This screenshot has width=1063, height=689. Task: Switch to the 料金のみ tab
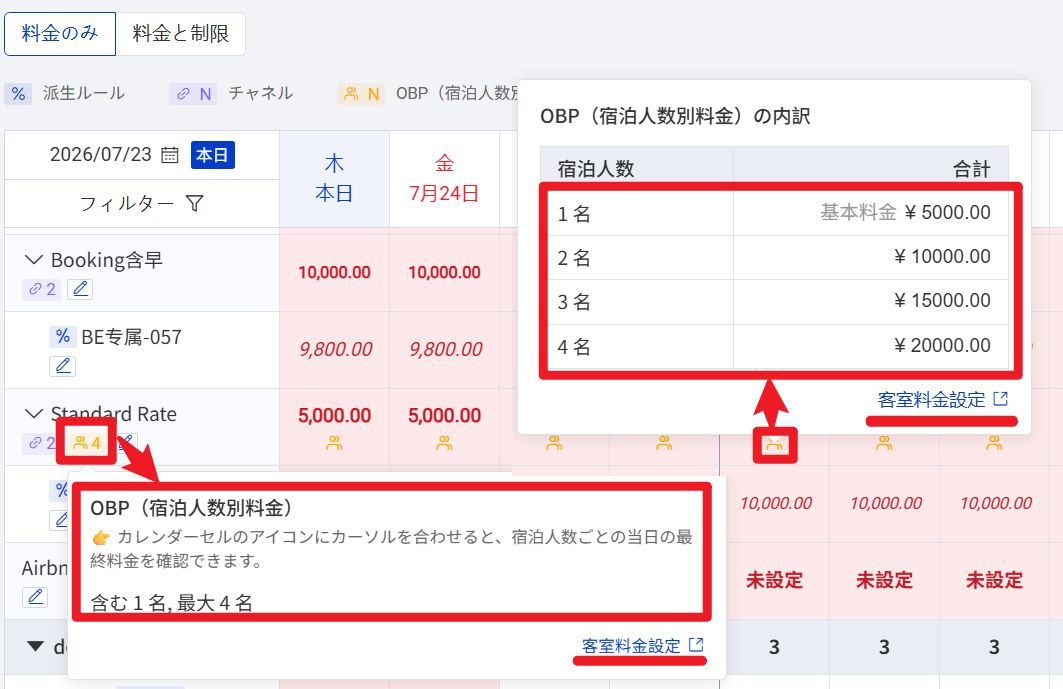click(60, 33)
